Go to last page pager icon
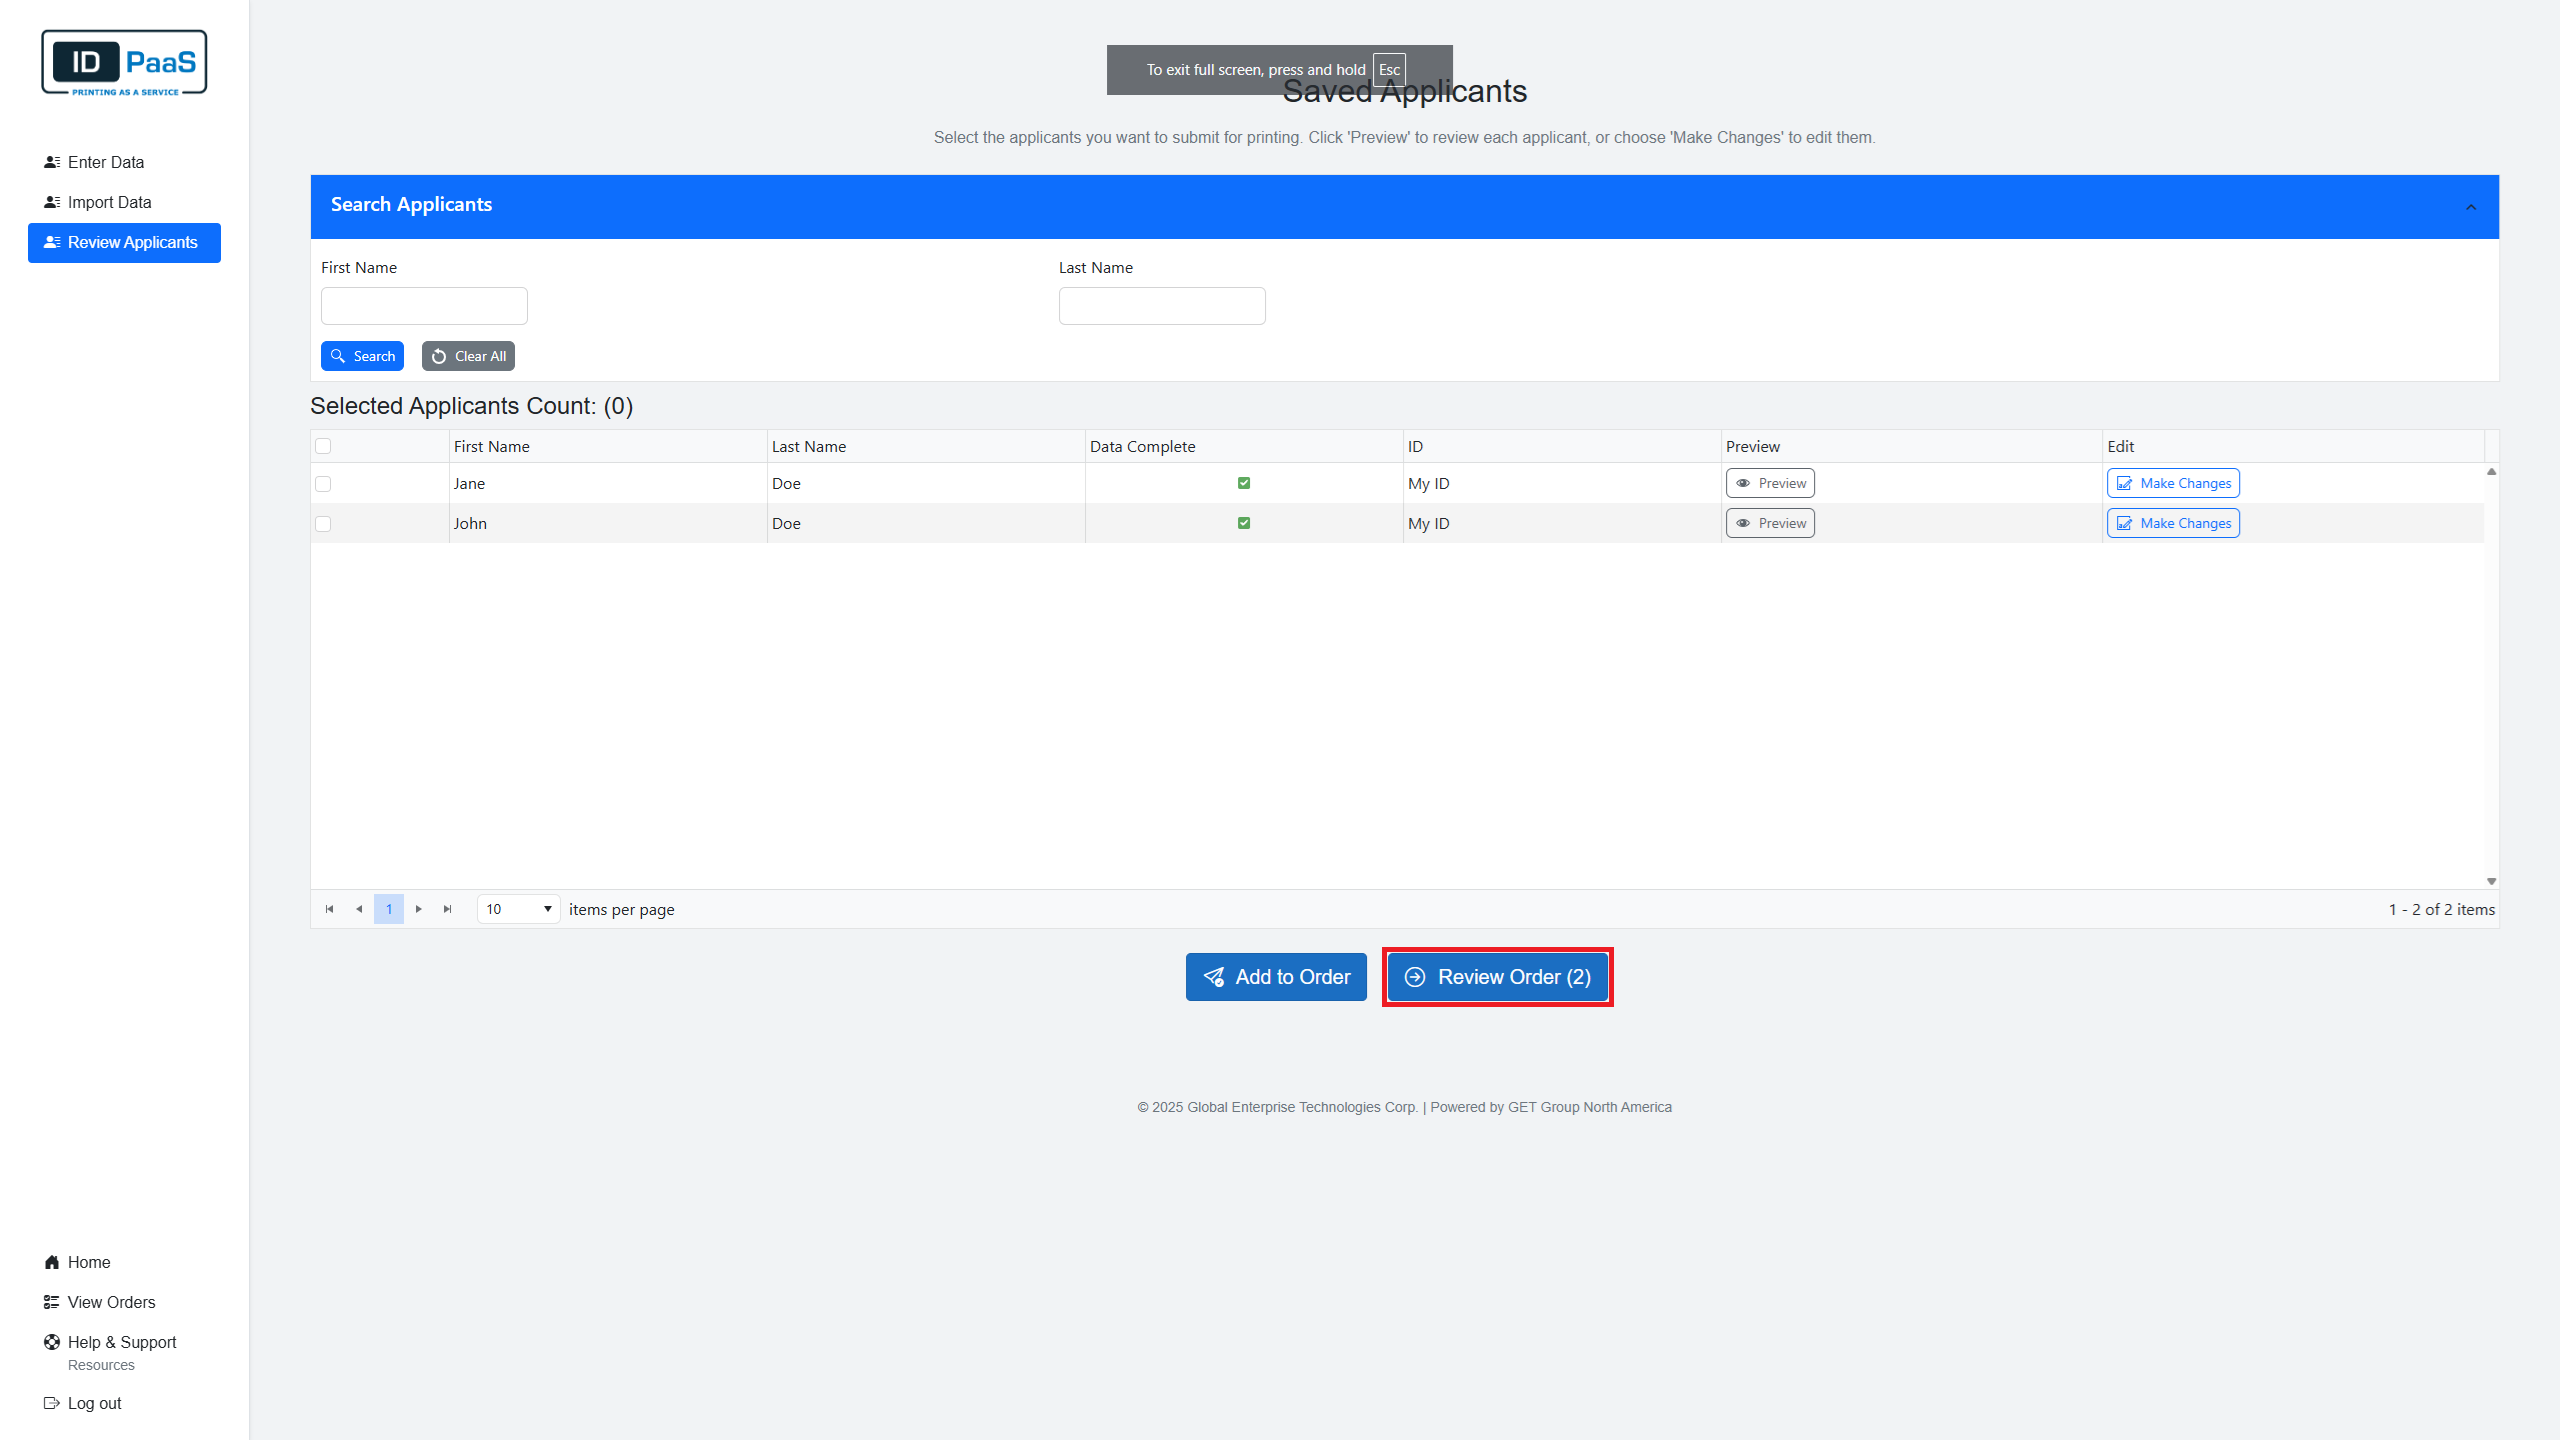The height and width of the screenshot is (1440, 2560). [x=448, y=909]
